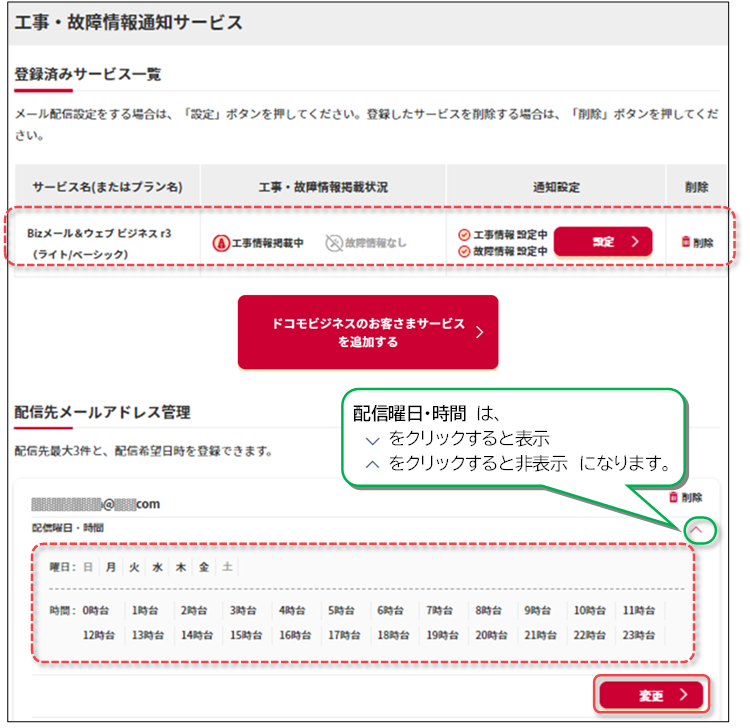
Task: Click the masked email address ending in com
Action: [96, 504]
